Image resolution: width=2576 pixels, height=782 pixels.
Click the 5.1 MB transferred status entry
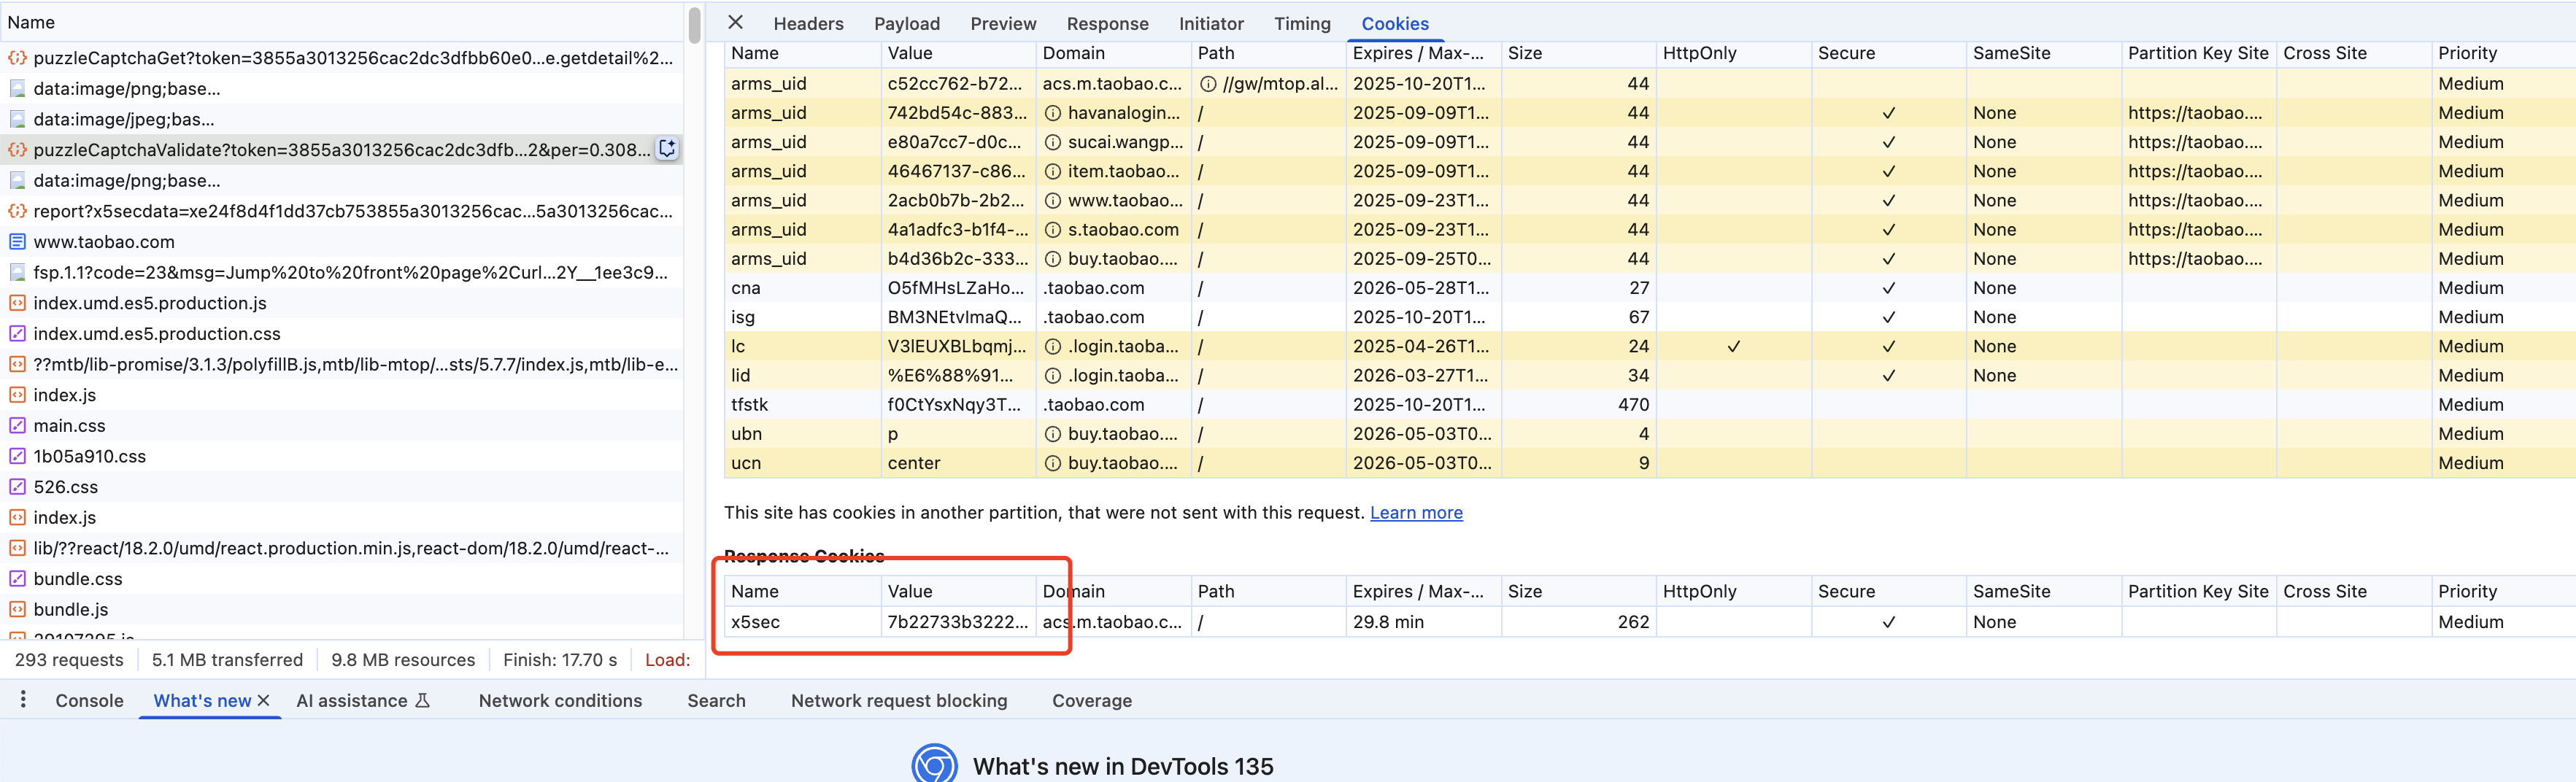pyautogui.click(x=227, y=659)
